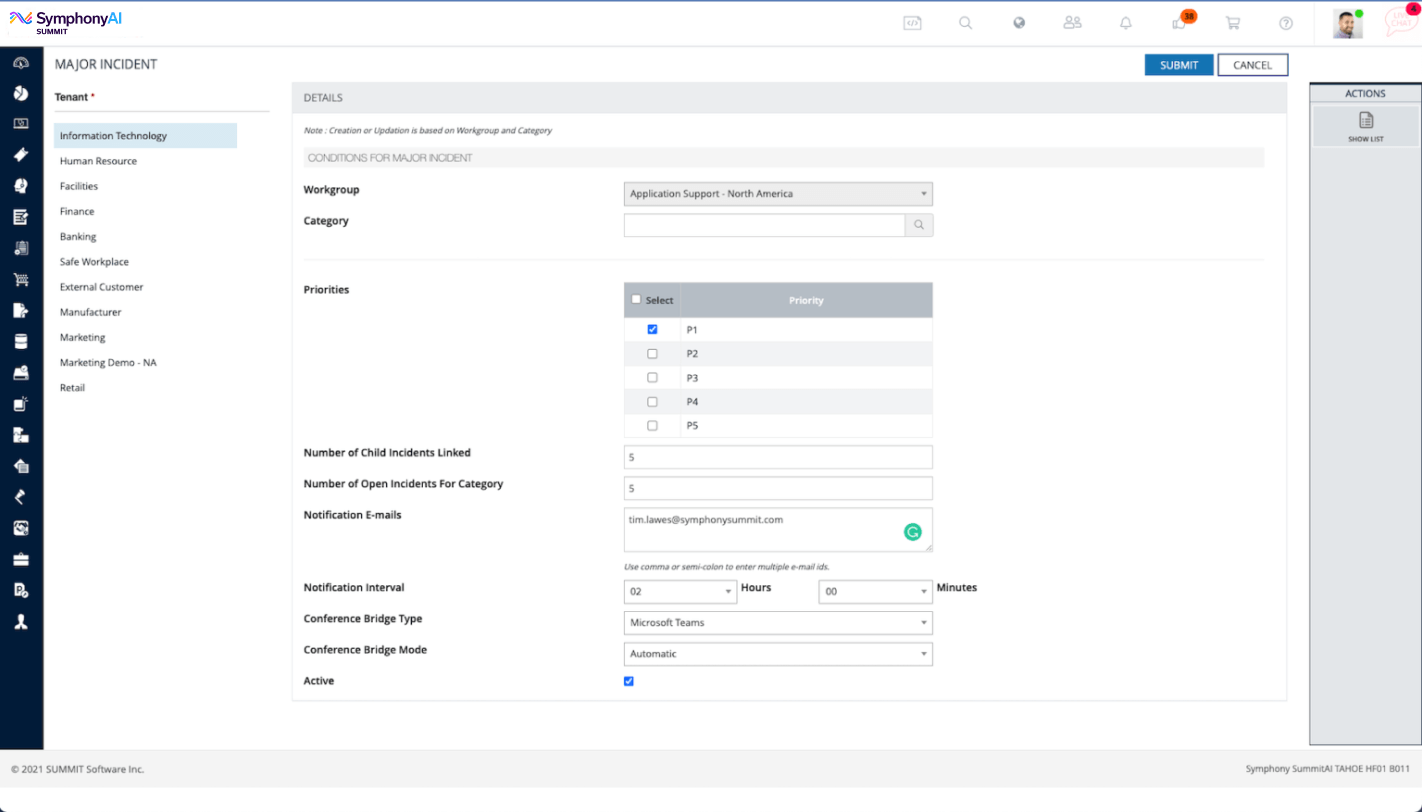Open the ticket icon in left sidebar
The image size is (1422, 812).
[20, 155]
